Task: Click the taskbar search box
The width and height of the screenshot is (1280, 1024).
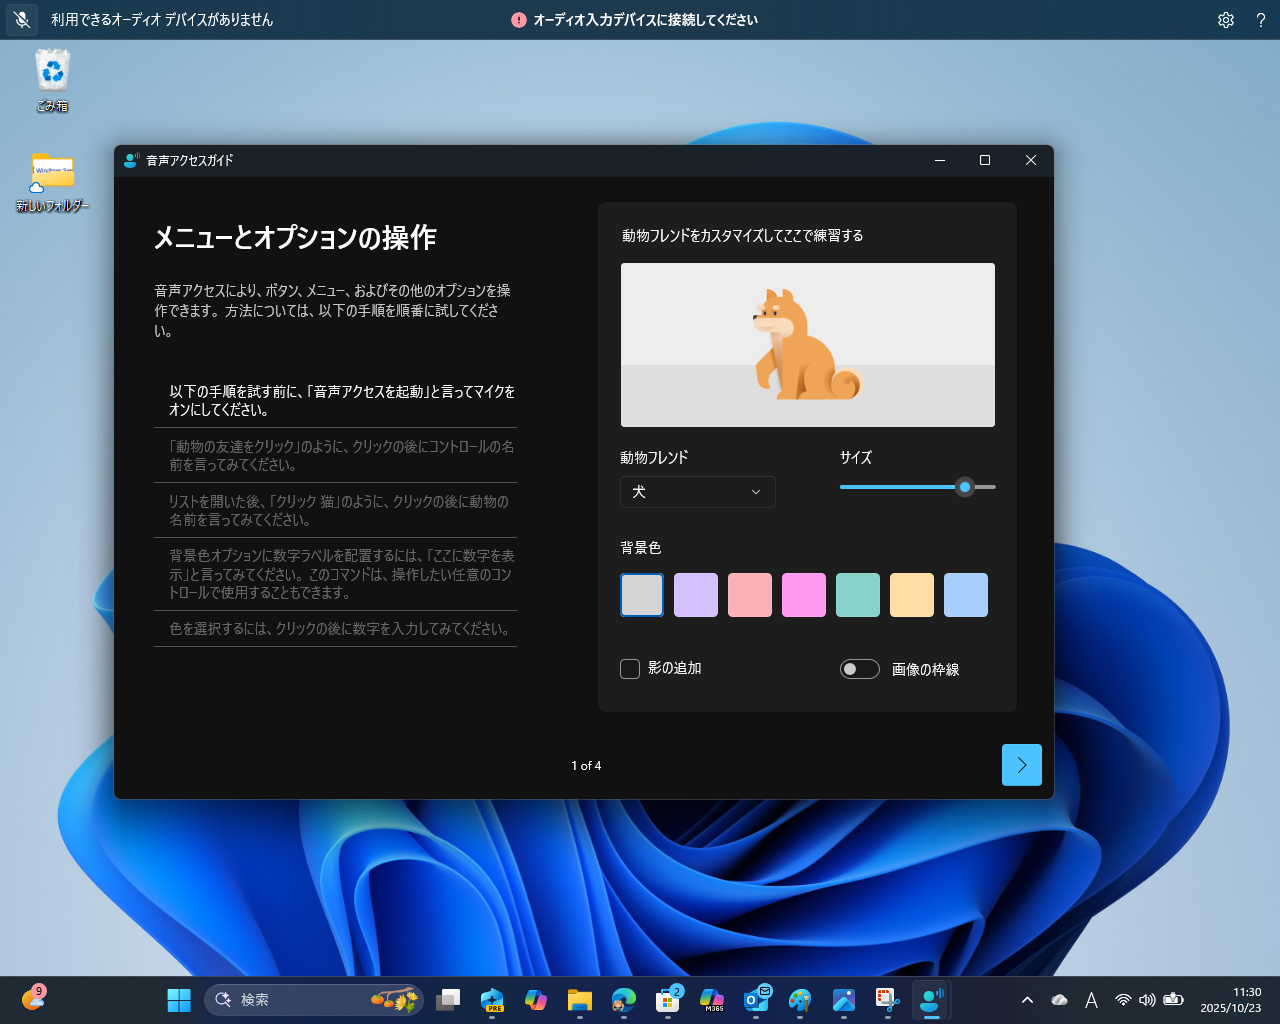Action: 300,999
